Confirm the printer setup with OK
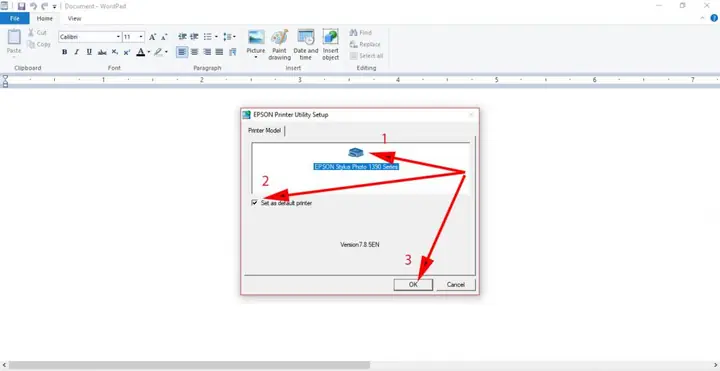The width and height of the screenshot is (720, 371). tap(413, 285)
